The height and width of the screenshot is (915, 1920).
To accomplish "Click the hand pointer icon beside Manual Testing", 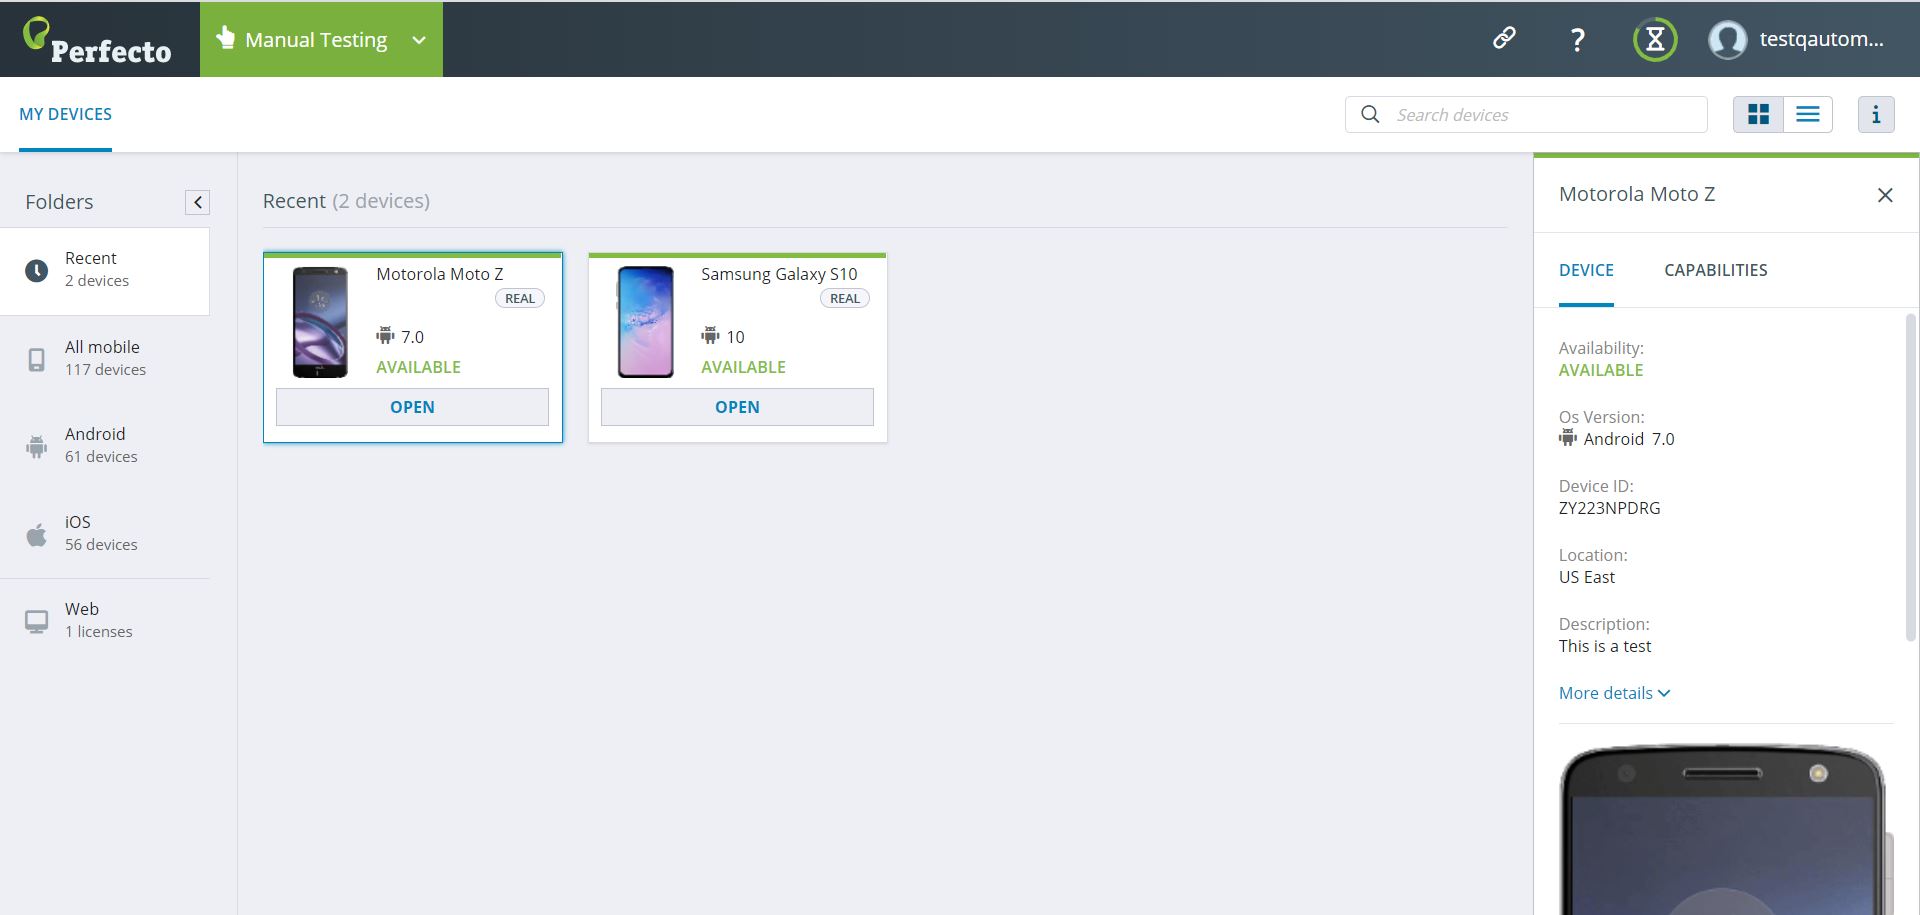I will point(225,38).
